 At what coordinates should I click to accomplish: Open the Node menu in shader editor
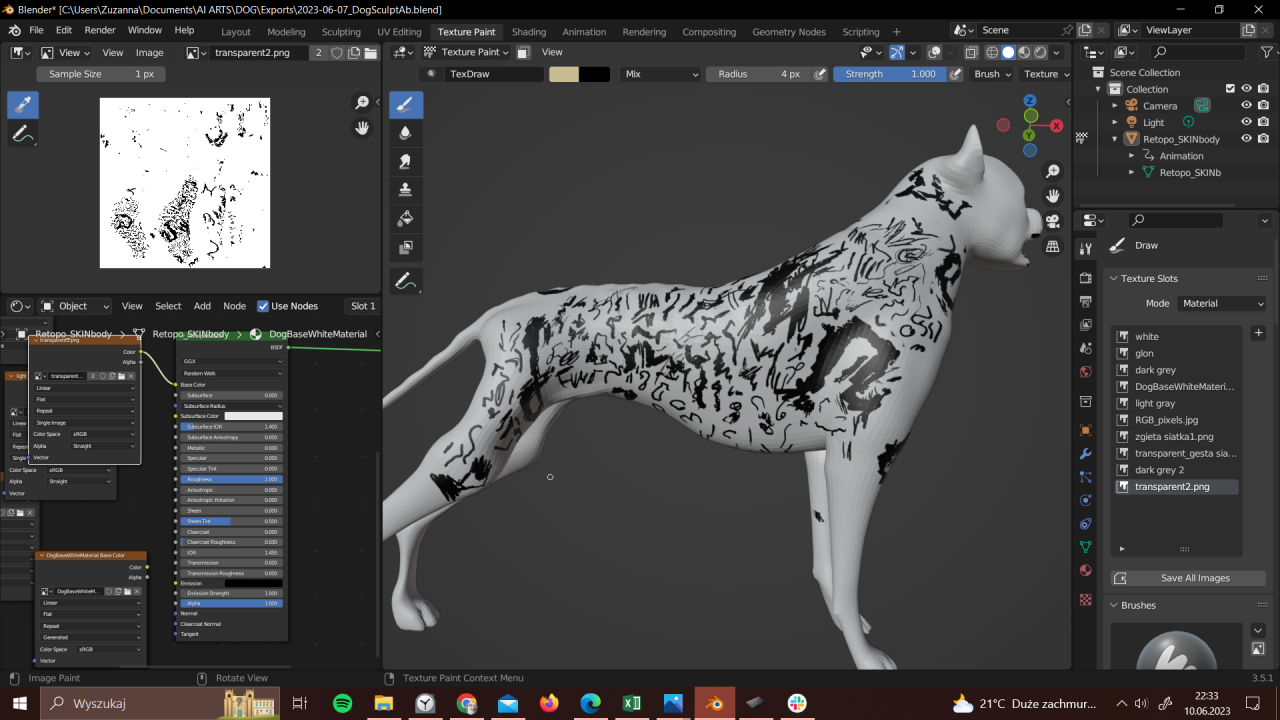(234, 306)
